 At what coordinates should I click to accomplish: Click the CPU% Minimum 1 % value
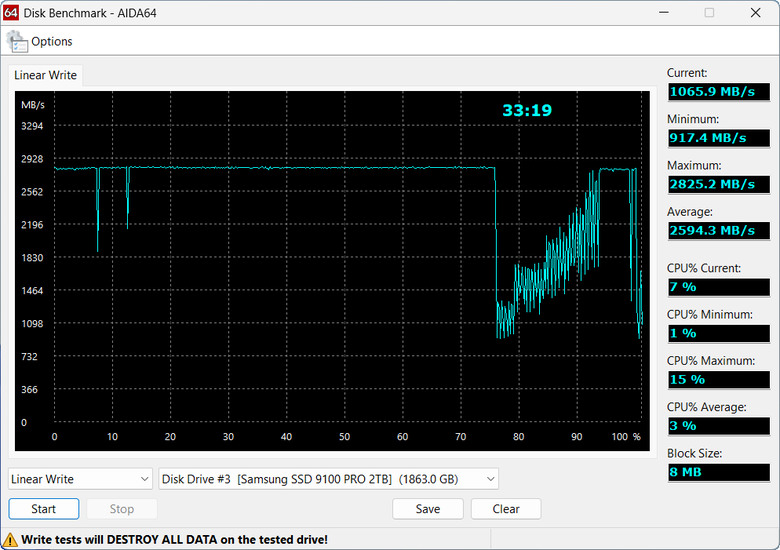pos(719,333)
